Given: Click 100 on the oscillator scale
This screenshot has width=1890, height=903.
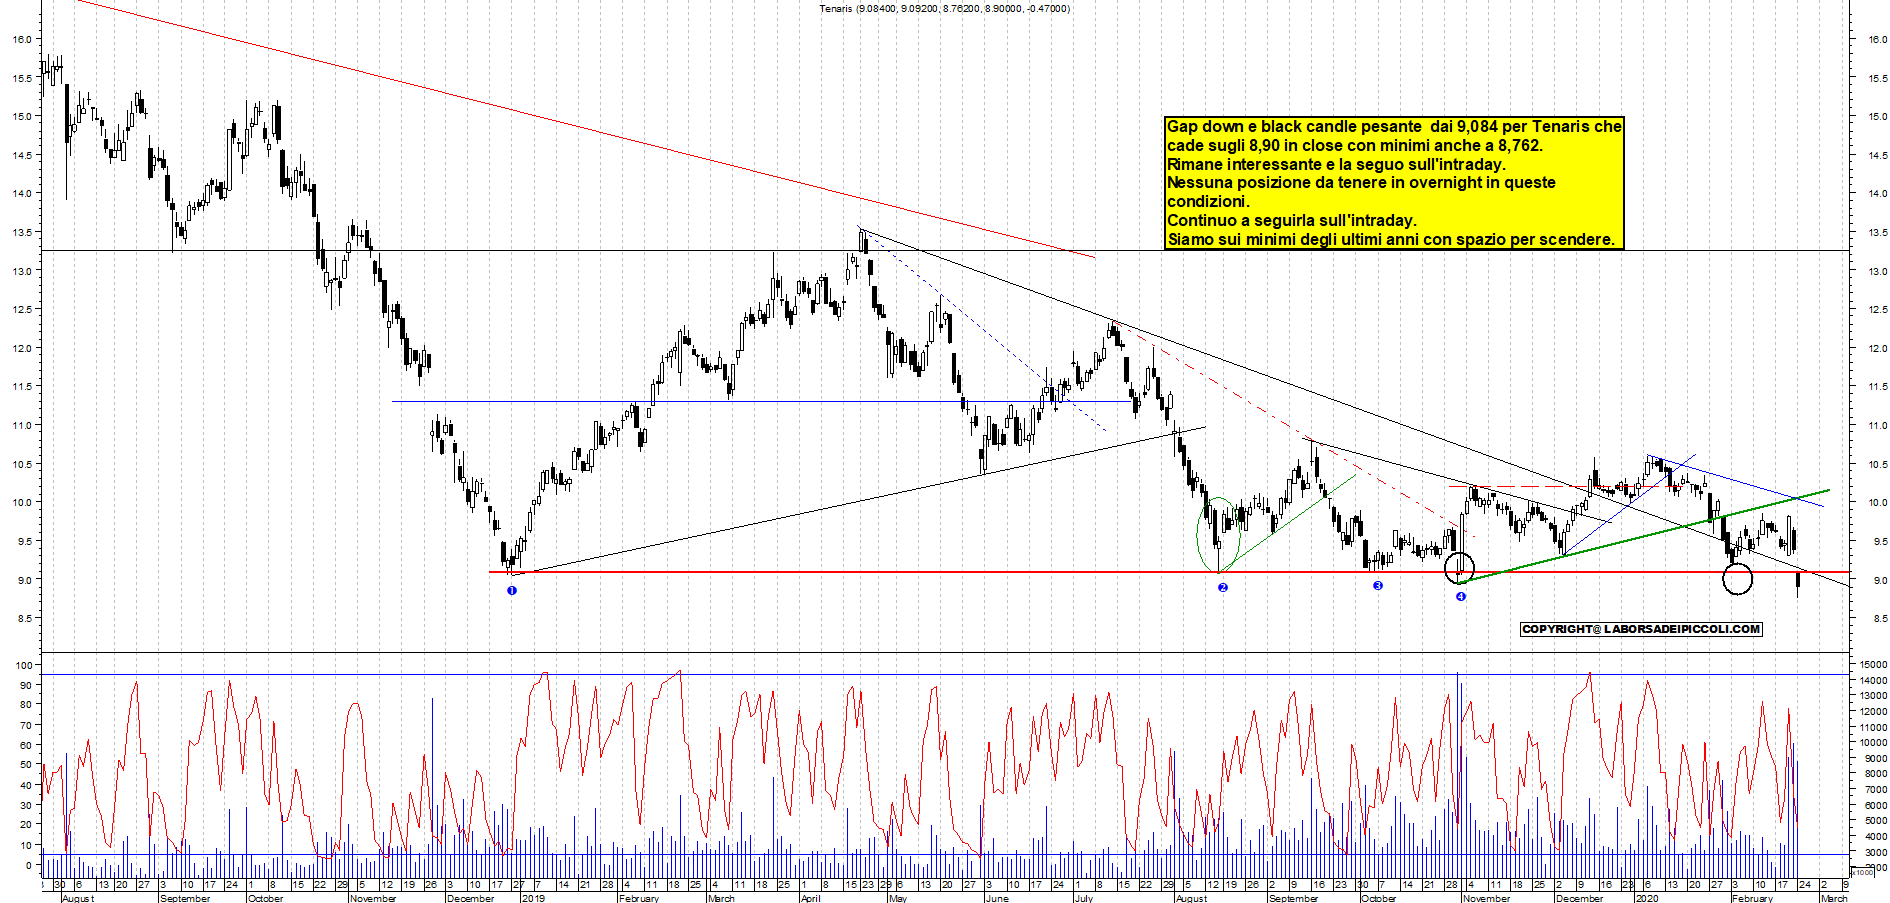Looking at the screenshot, I should coord(25,665).
